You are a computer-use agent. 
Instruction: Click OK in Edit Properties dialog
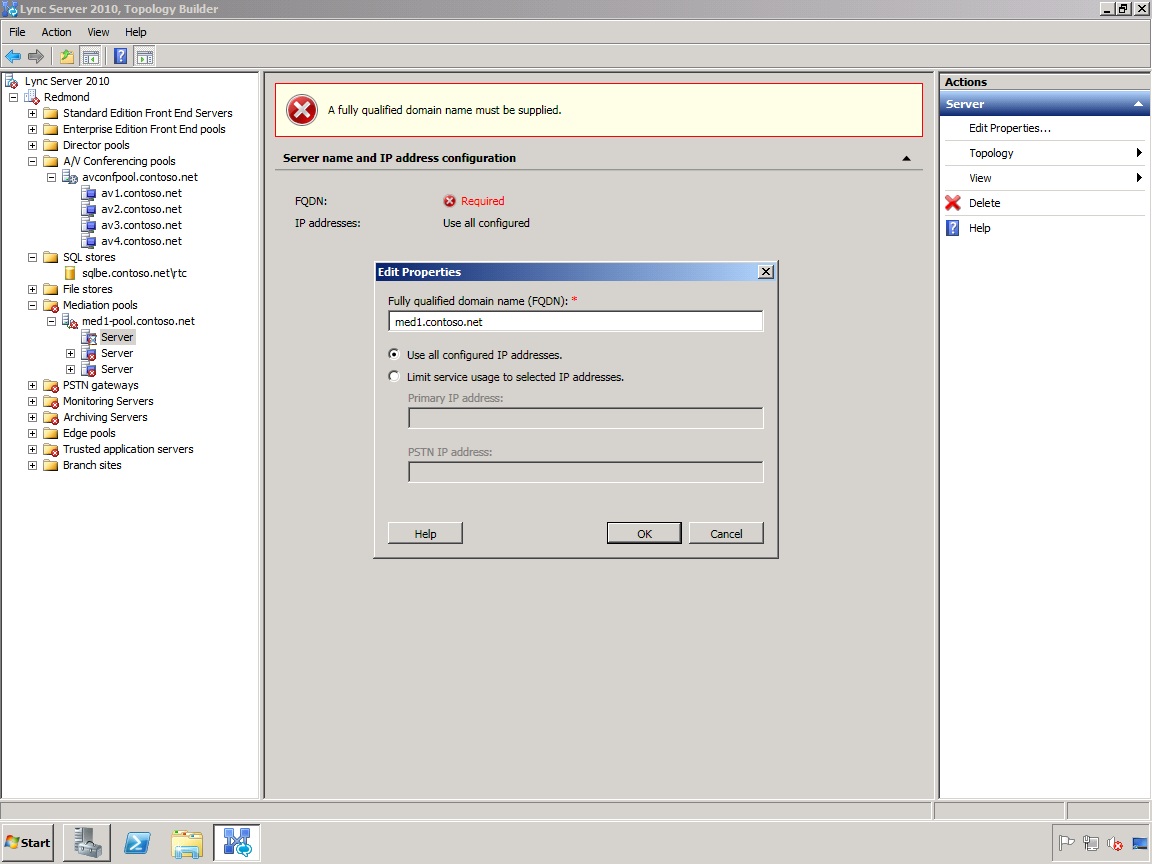[644, 533]
